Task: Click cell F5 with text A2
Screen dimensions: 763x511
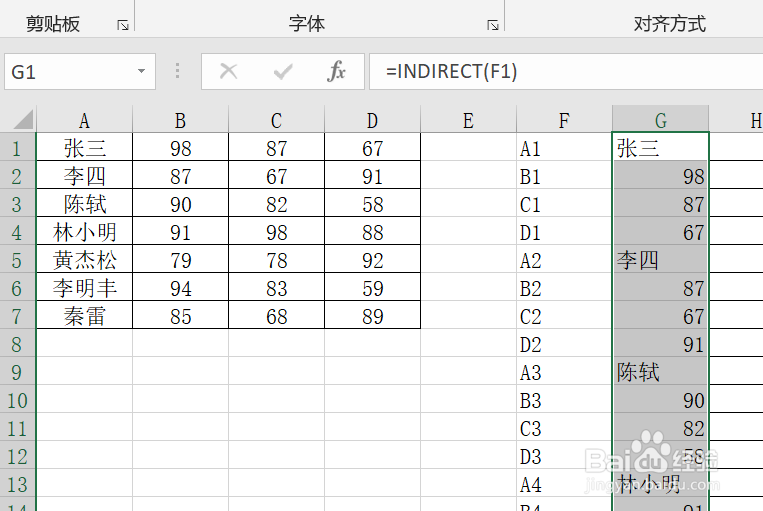Action: (564, 259)
